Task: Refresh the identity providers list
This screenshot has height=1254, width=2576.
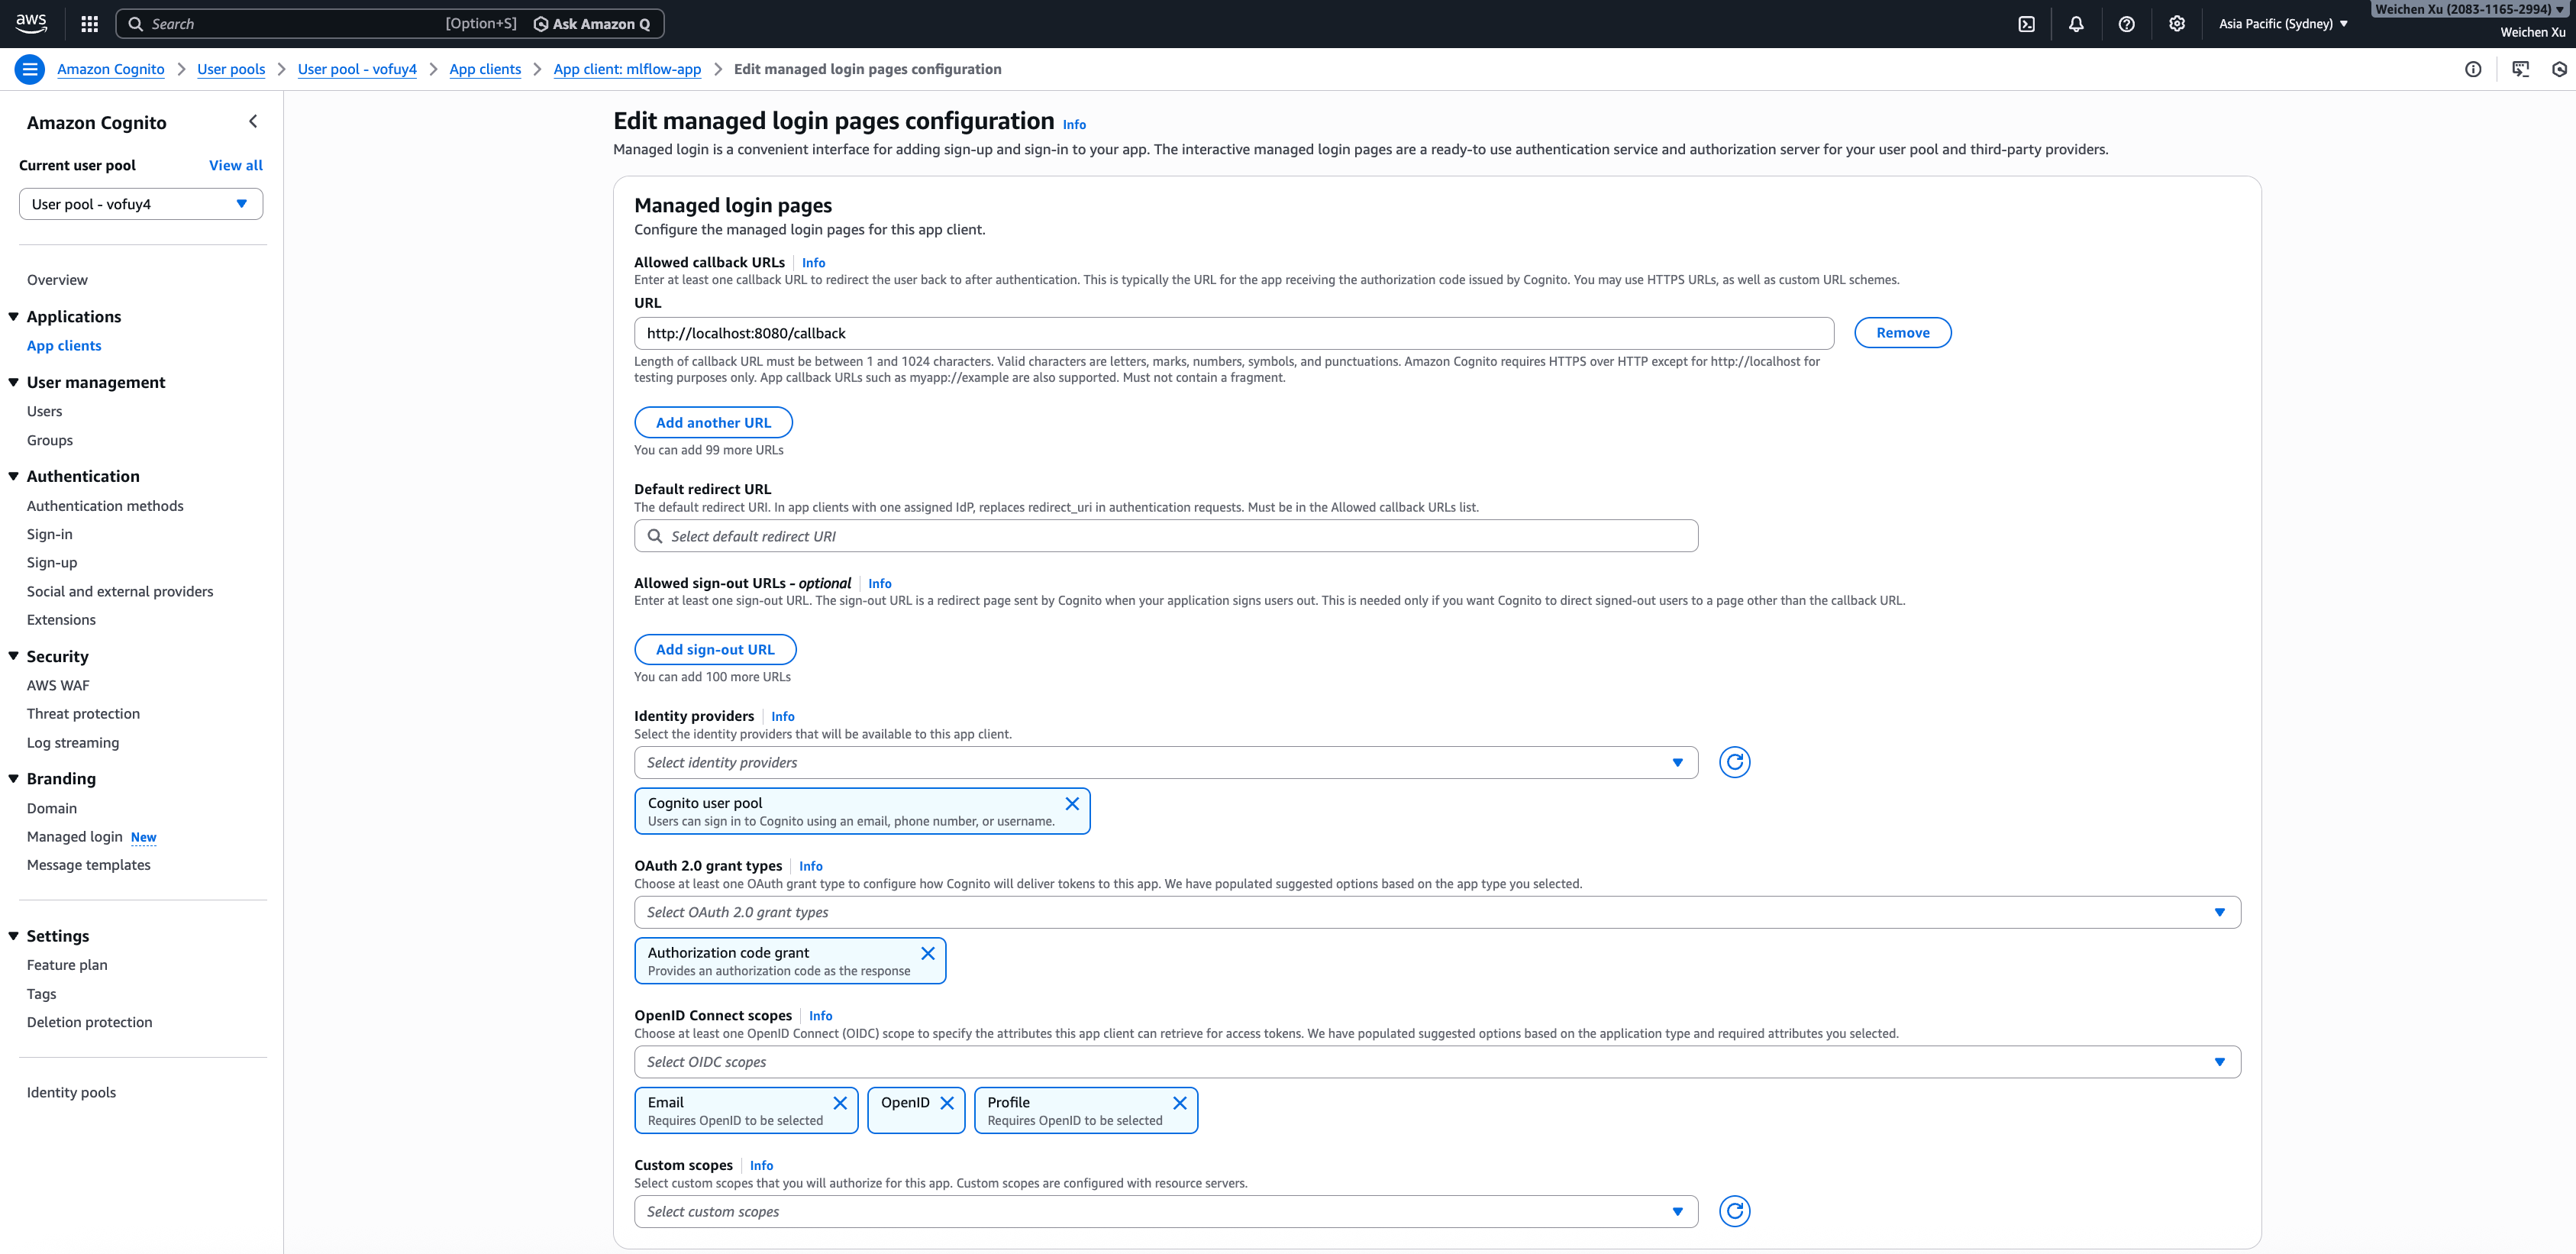Action: click(1735, 761)
